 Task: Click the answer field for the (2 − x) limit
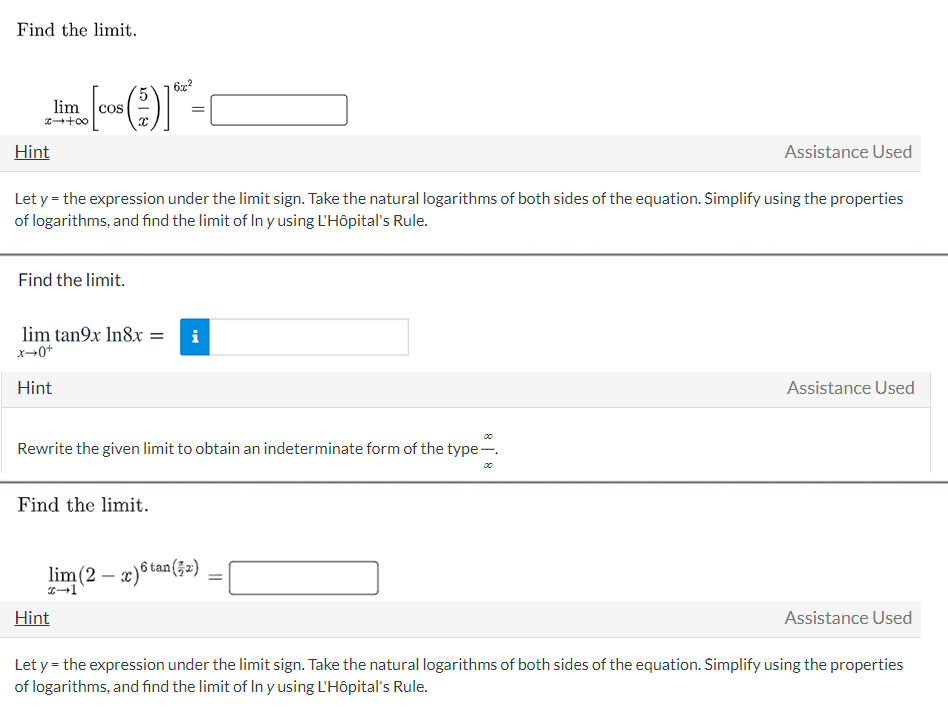tap(303, 577)
